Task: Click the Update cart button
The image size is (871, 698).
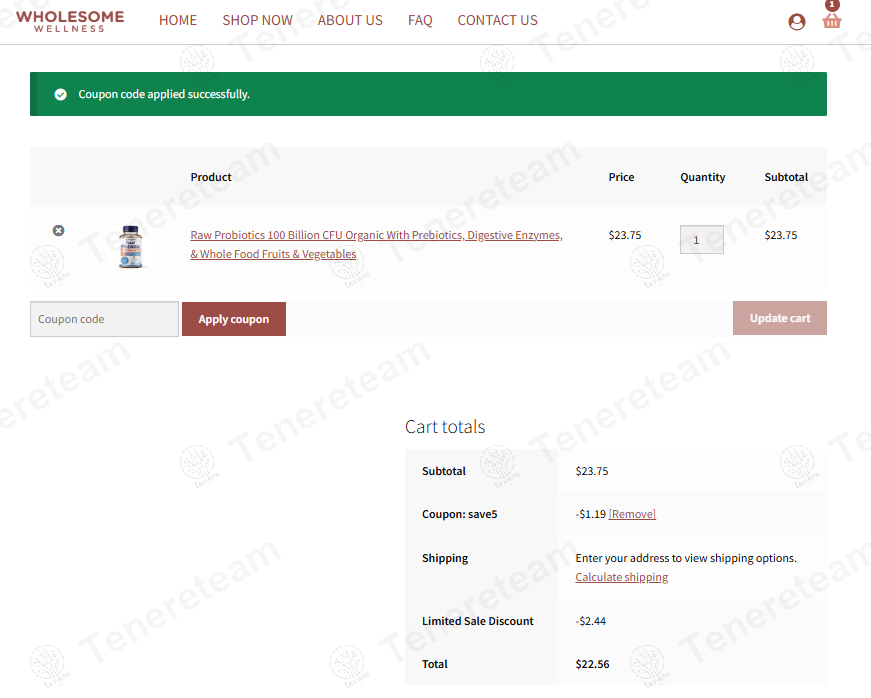Action: coord(779,318)
